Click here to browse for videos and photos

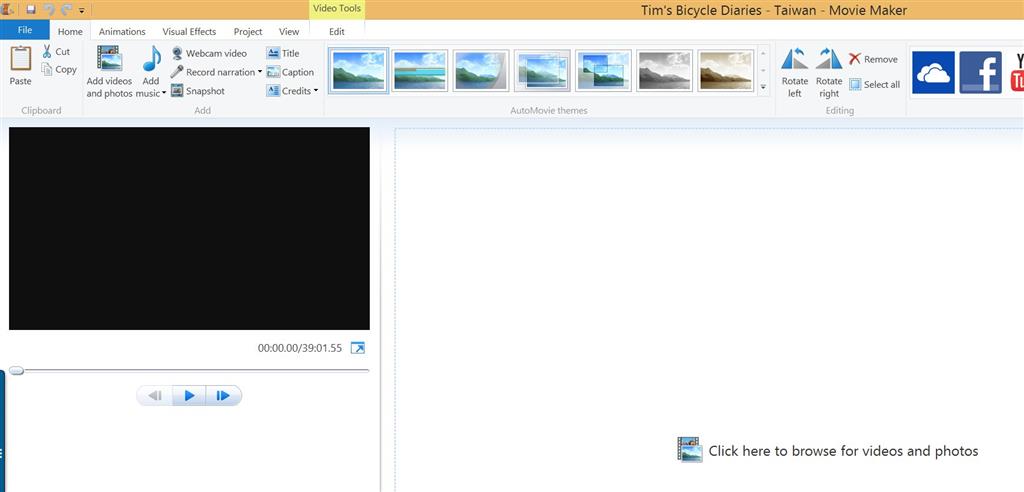point(828,450)
